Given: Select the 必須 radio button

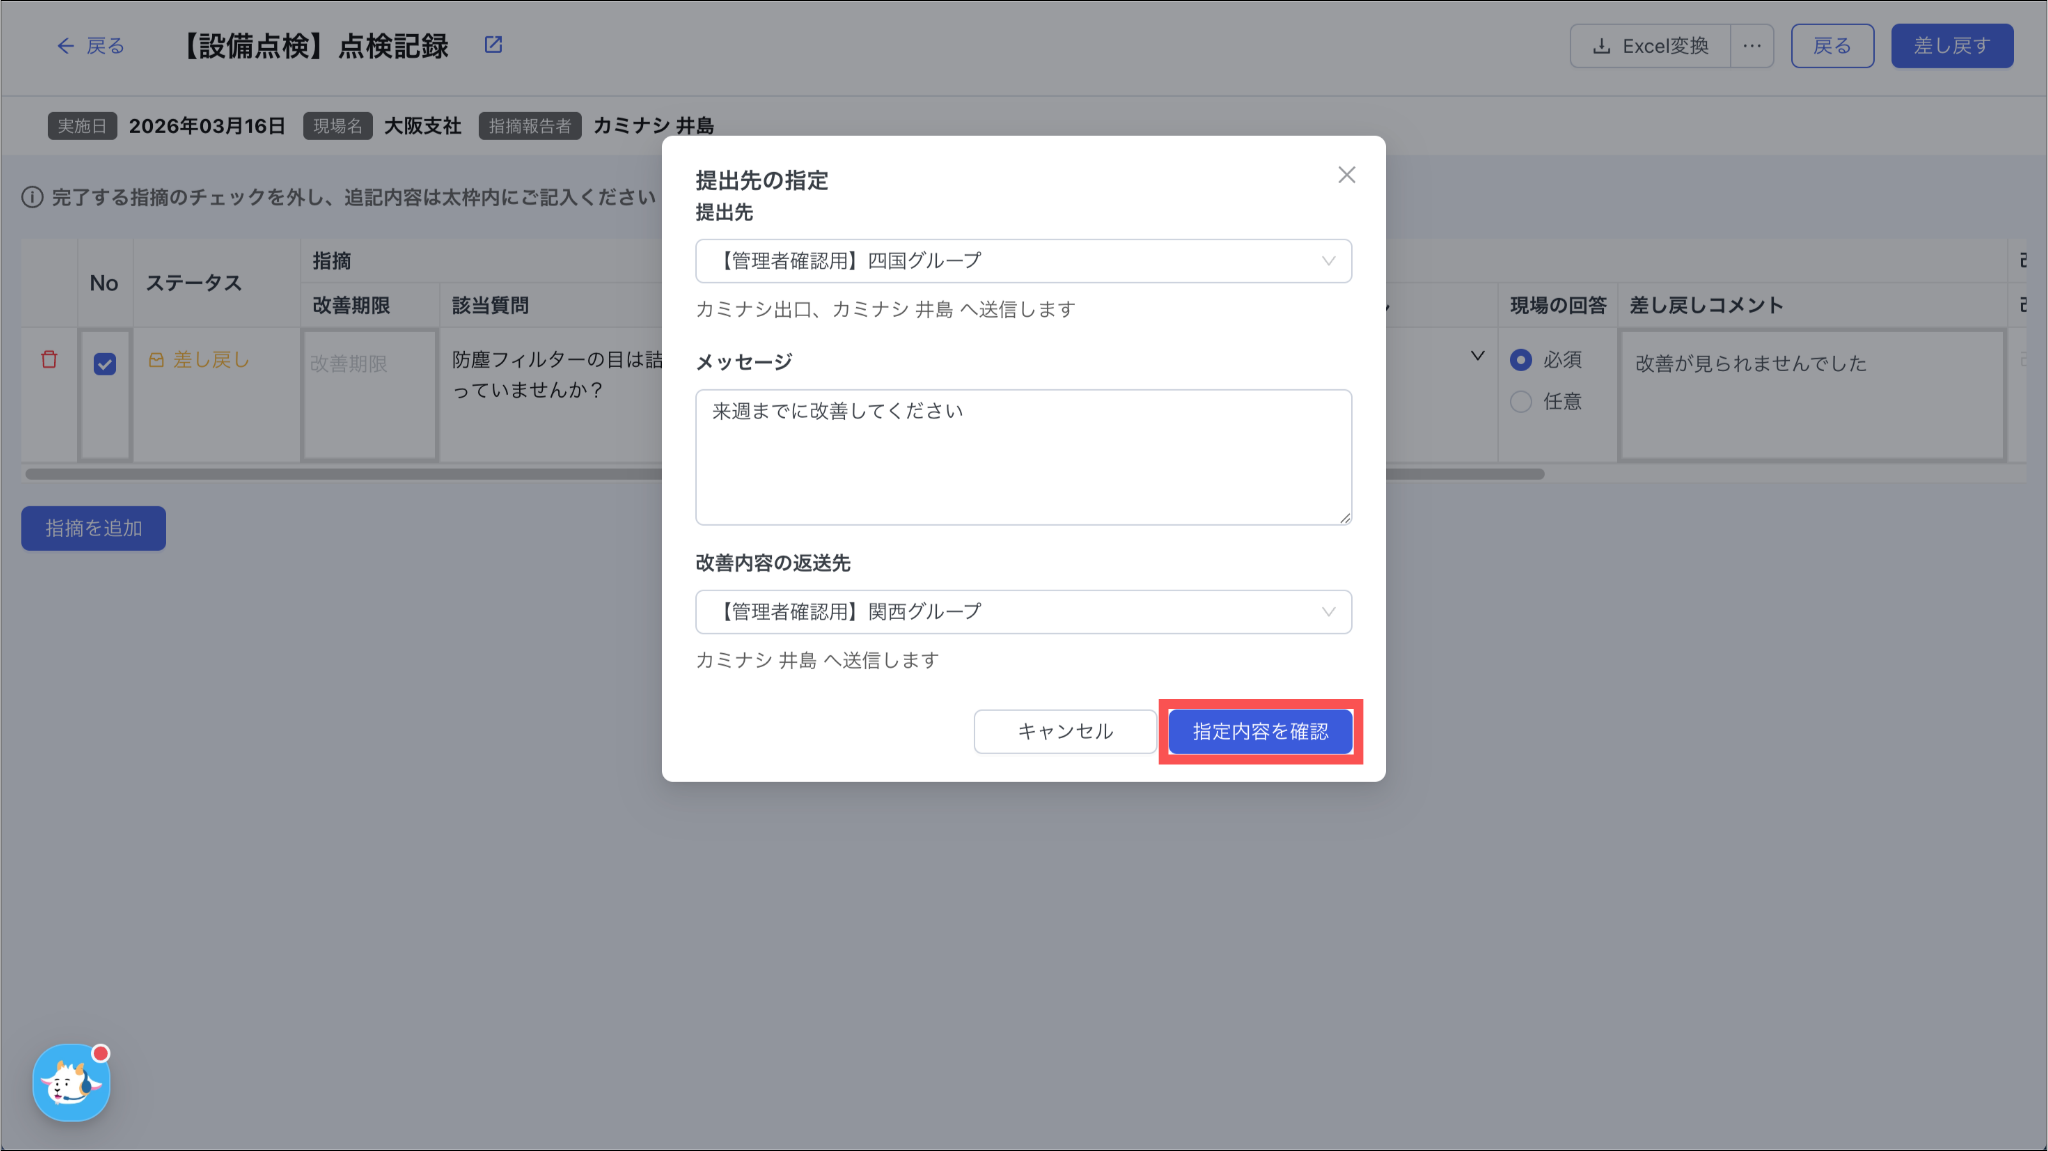Looking at the screenshot, I should tap(1521, 359).
